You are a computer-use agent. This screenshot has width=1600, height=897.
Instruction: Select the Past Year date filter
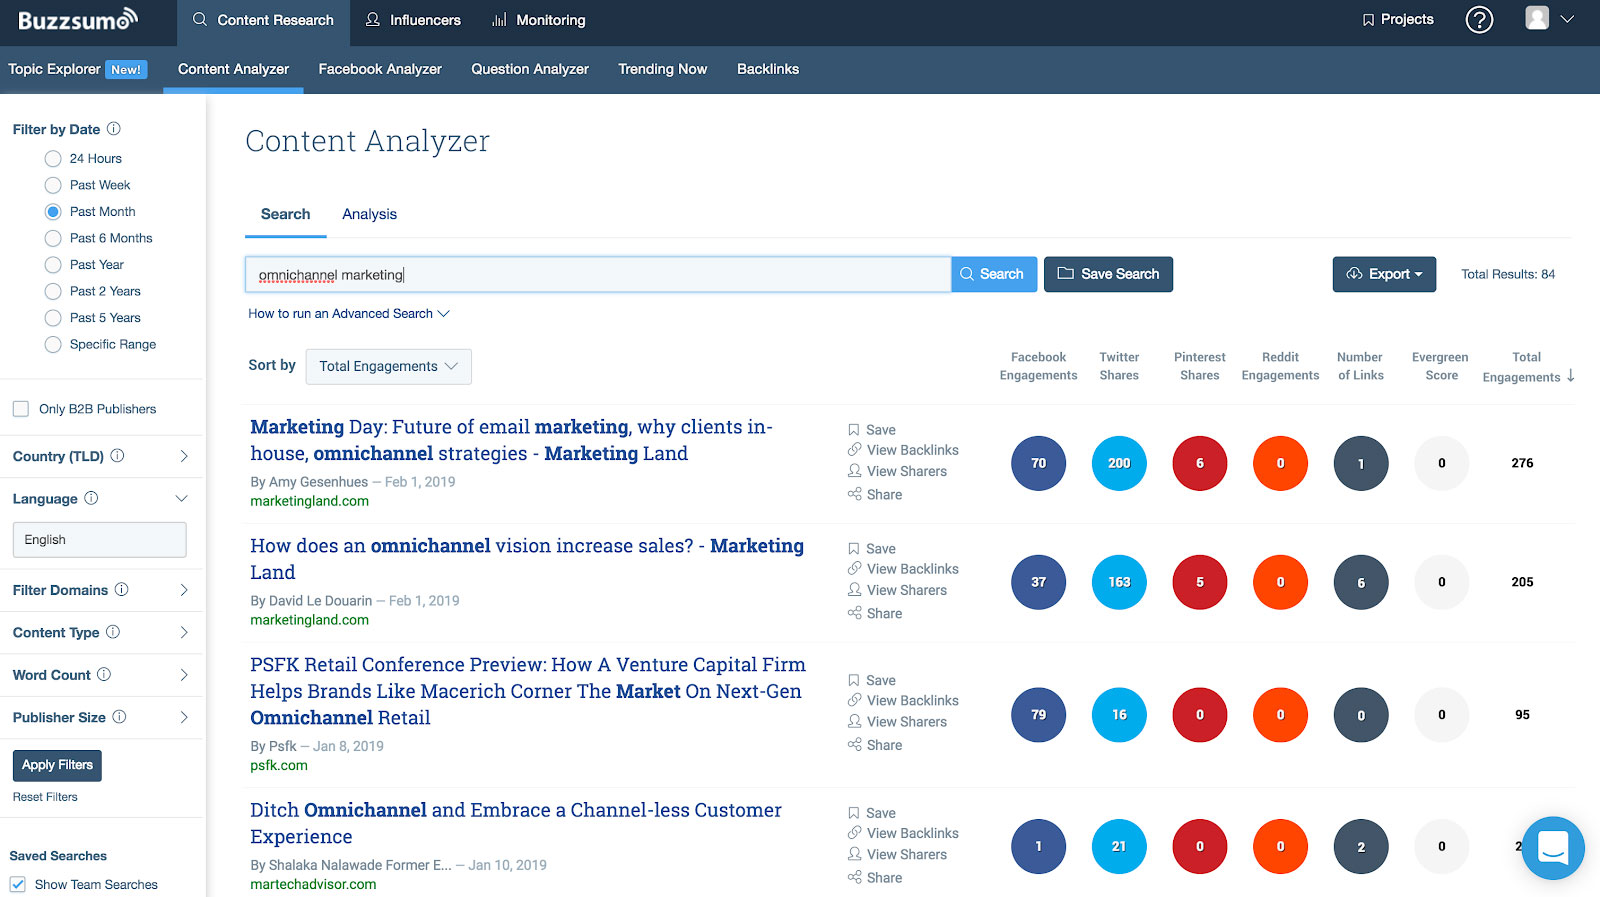coord(53,265)
